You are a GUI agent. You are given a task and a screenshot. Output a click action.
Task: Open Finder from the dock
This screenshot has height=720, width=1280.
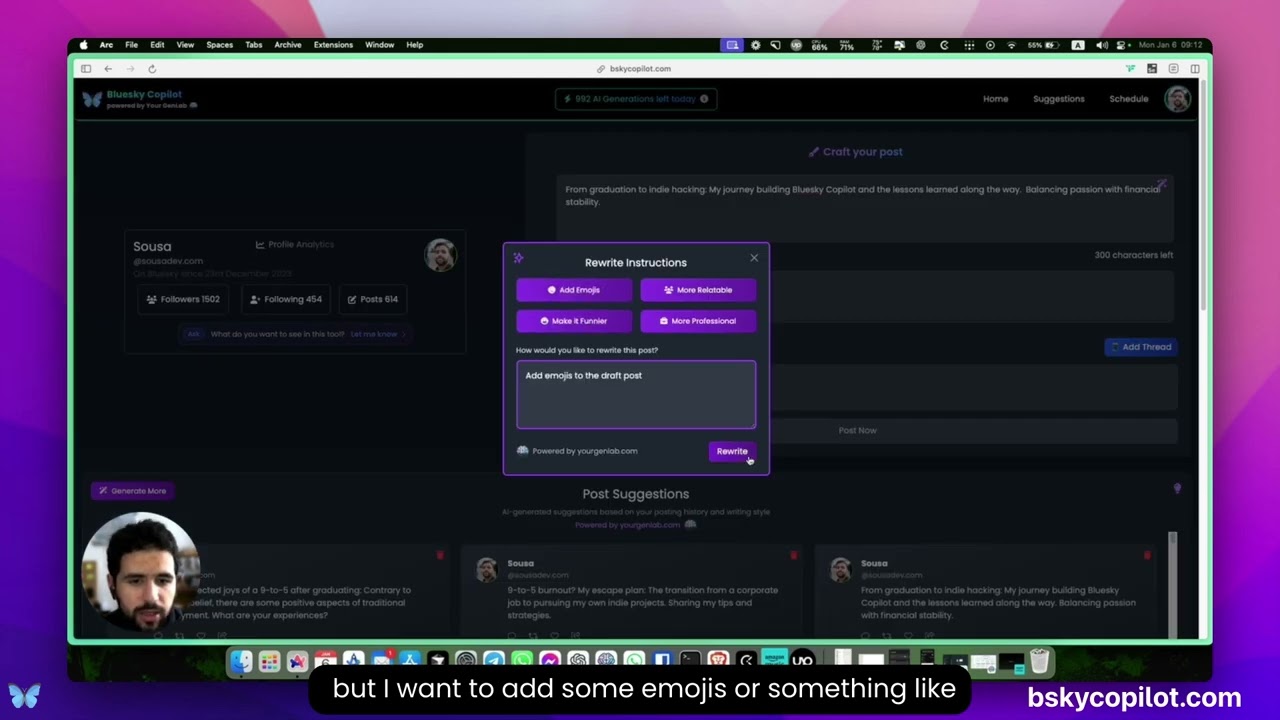click(241, 661)
